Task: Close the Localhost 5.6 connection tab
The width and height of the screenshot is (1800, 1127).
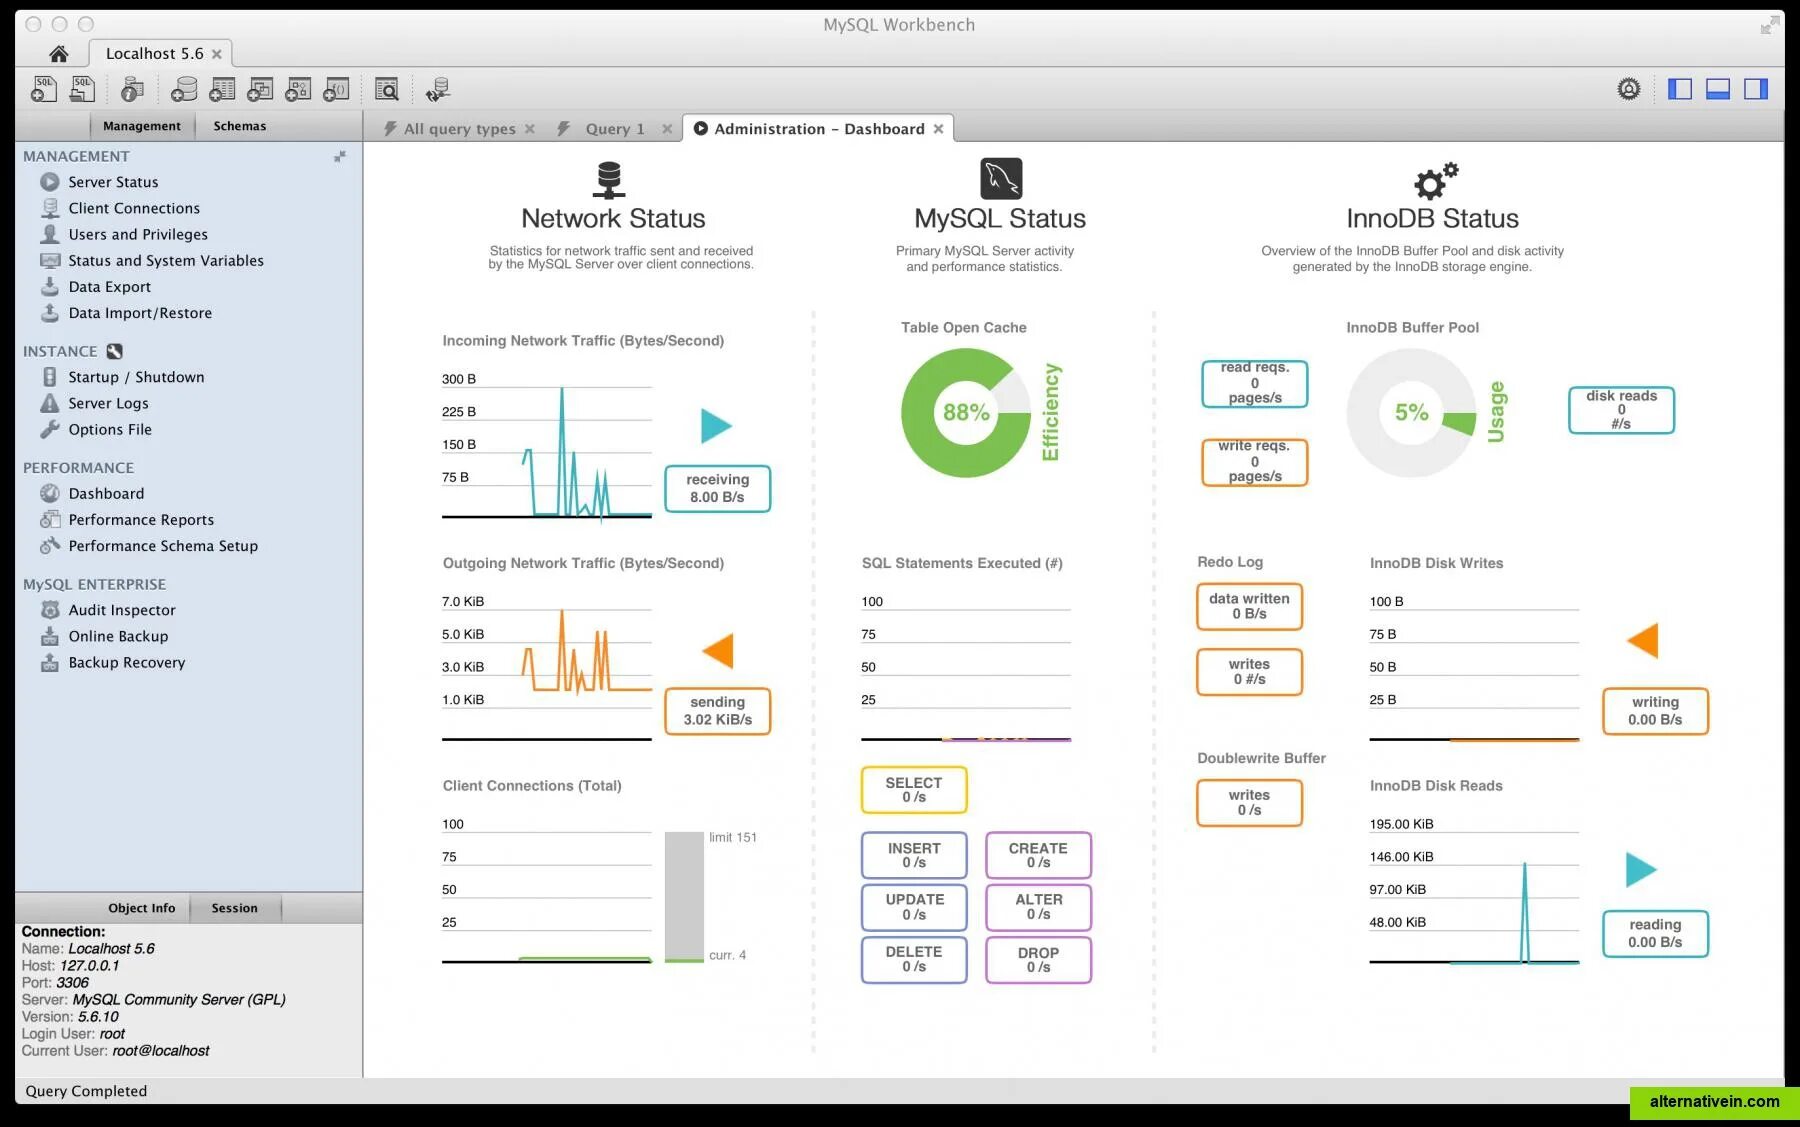Action: point(217,54)
